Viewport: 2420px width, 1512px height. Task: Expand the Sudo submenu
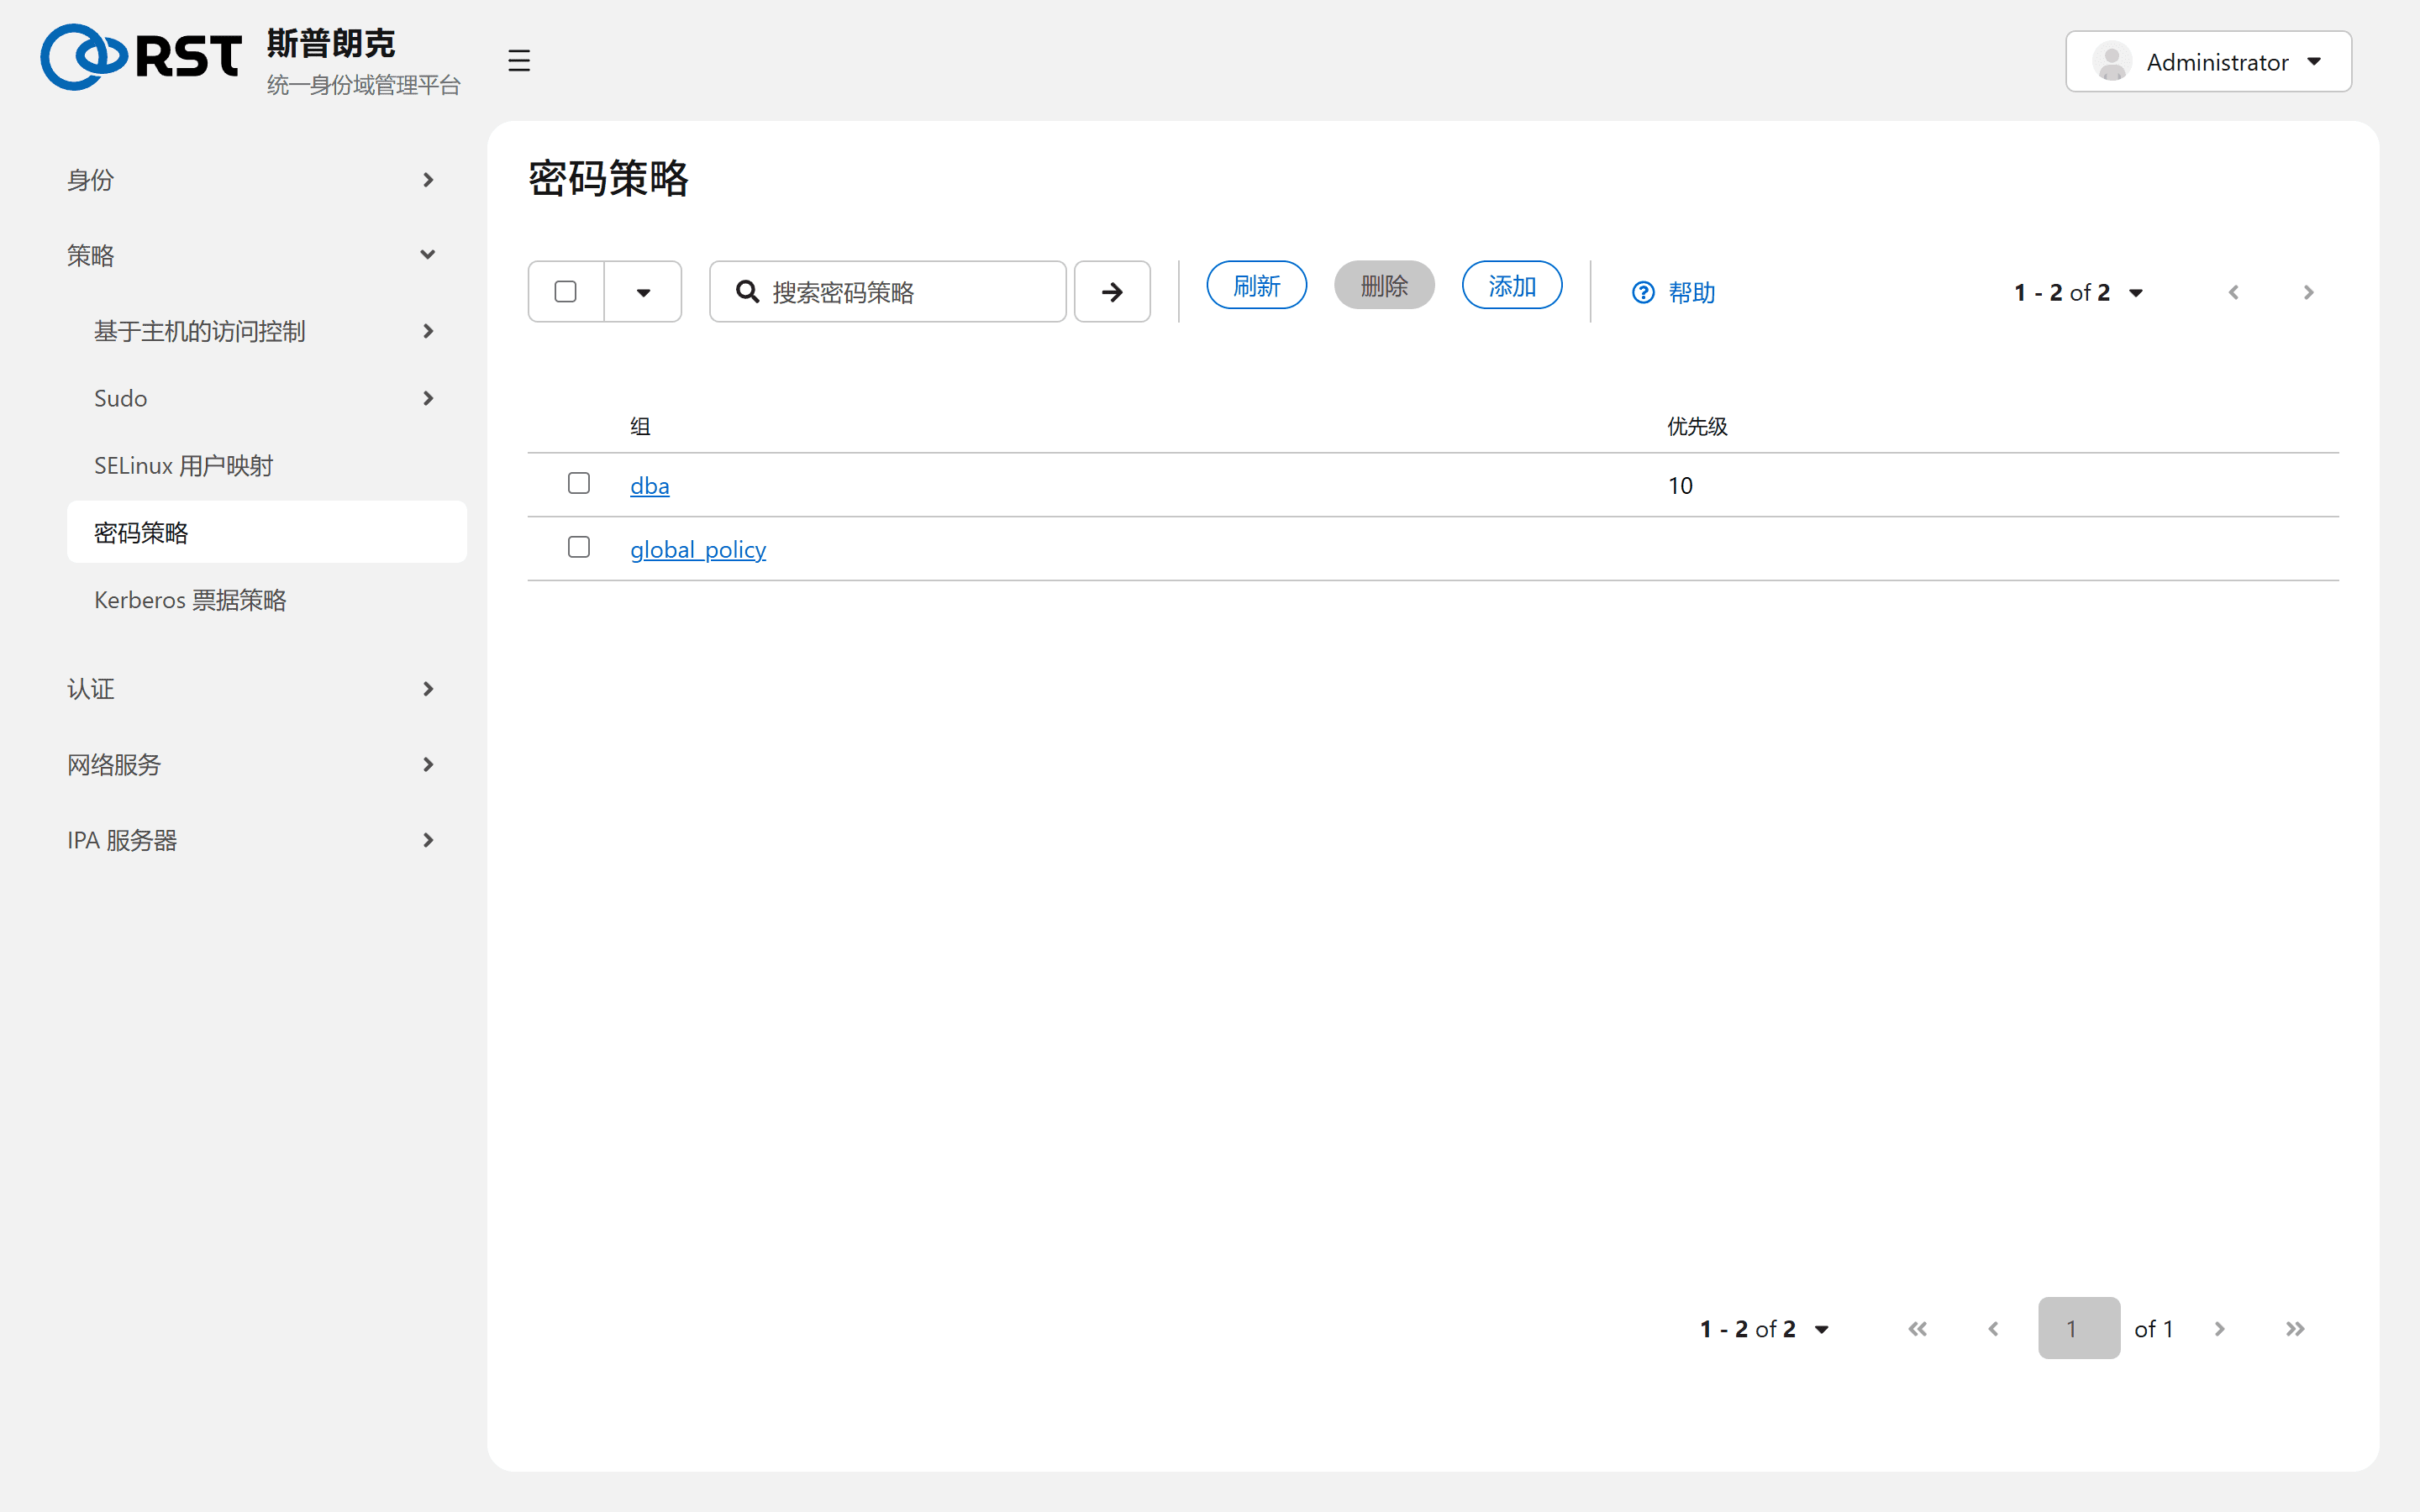tap(266, 398)
